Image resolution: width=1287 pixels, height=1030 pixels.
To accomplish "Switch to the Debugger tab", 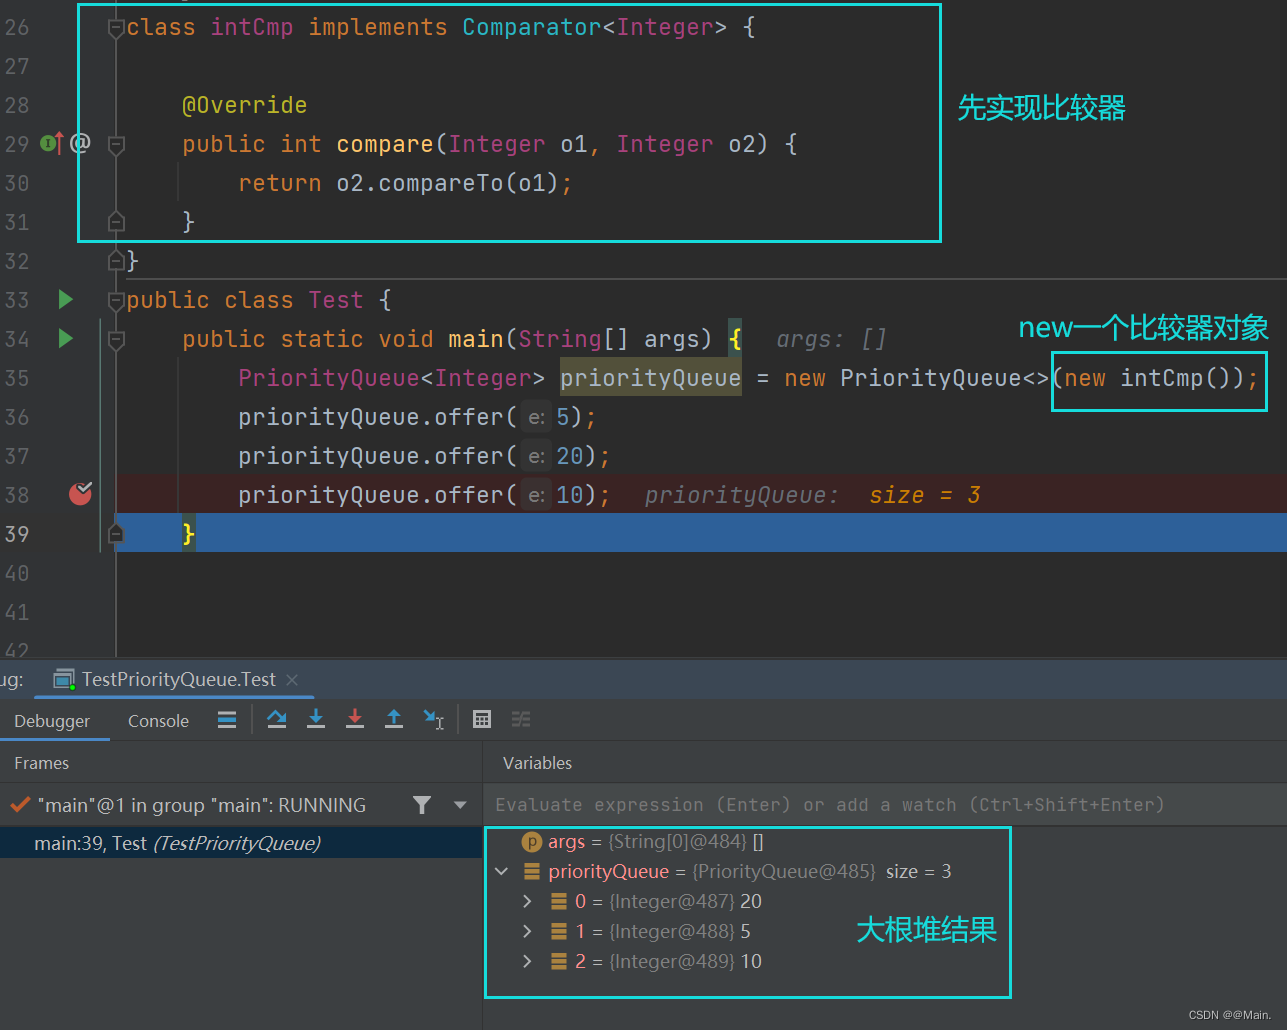I will coord(52,721).
